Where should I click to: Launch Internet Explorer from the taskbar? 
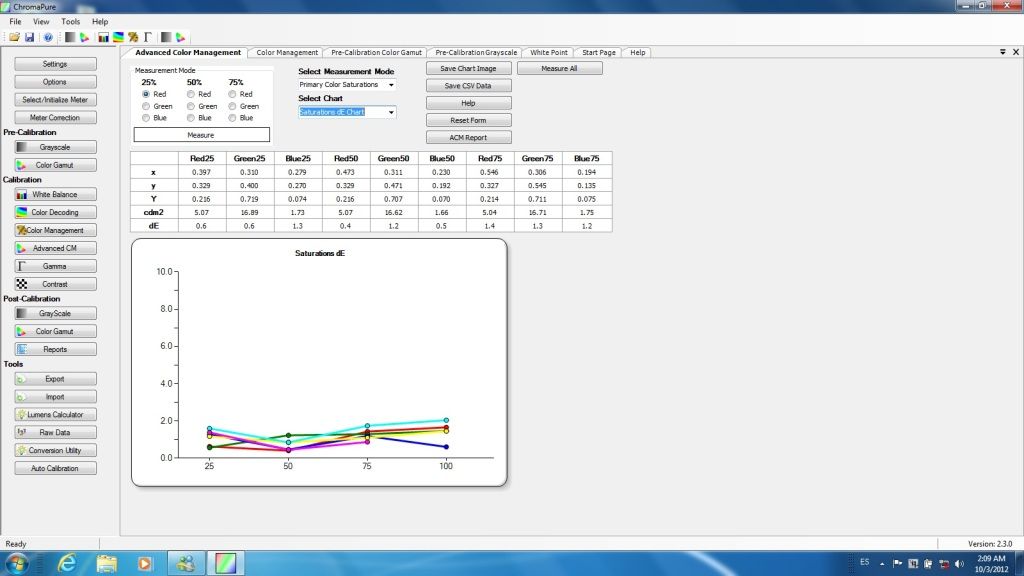[x=67, y=563]
